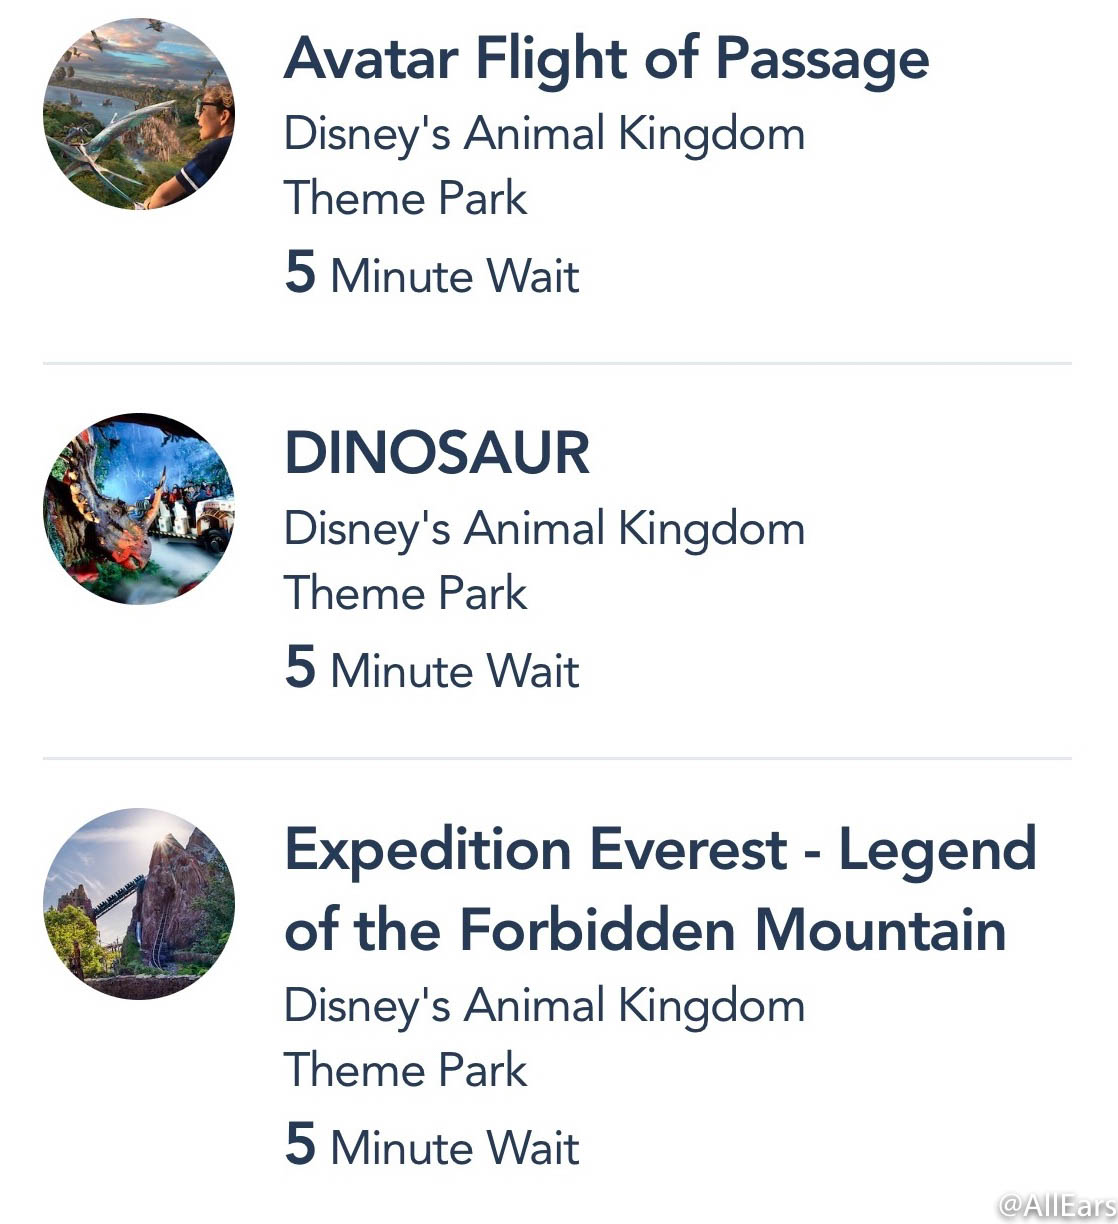The height and width of the screenshot is (1224, 1118).
Task: Click Disney's Animal Kingdom under Expedition Everest
Action: [545, 1007]
